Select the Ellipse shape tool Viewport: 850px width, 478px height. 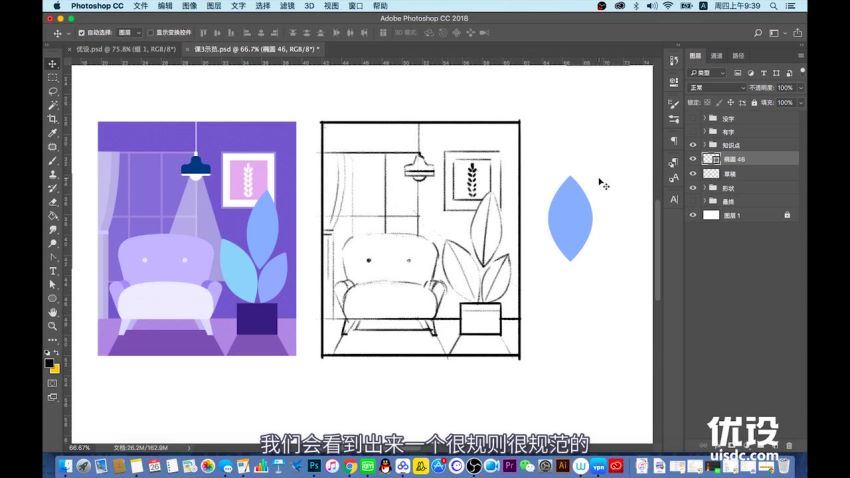[x=53, y=299]
